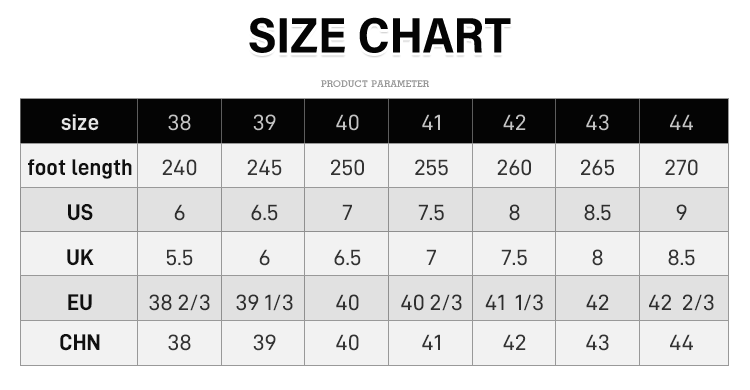The width and height of the screenshot is (750, 390).
Task: Select the size header label cell
Action: (79, 122)
